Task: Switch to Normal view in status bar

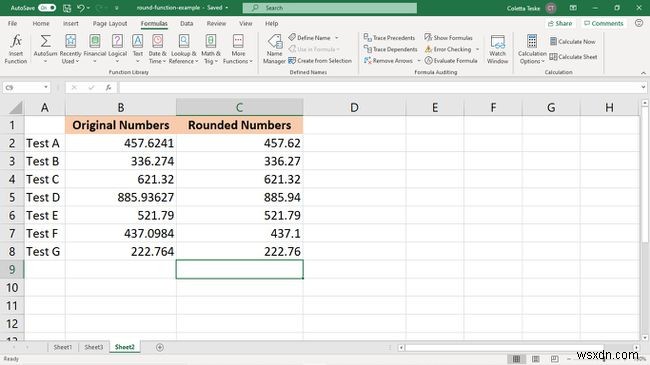Action: pos(516,359)
